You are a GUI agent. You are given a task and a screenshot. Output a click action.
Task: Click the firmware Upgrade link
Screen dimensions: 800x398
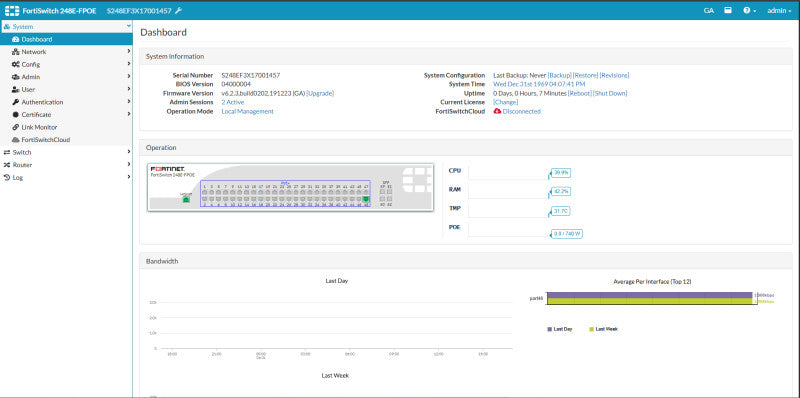click(x=320, y=93)
